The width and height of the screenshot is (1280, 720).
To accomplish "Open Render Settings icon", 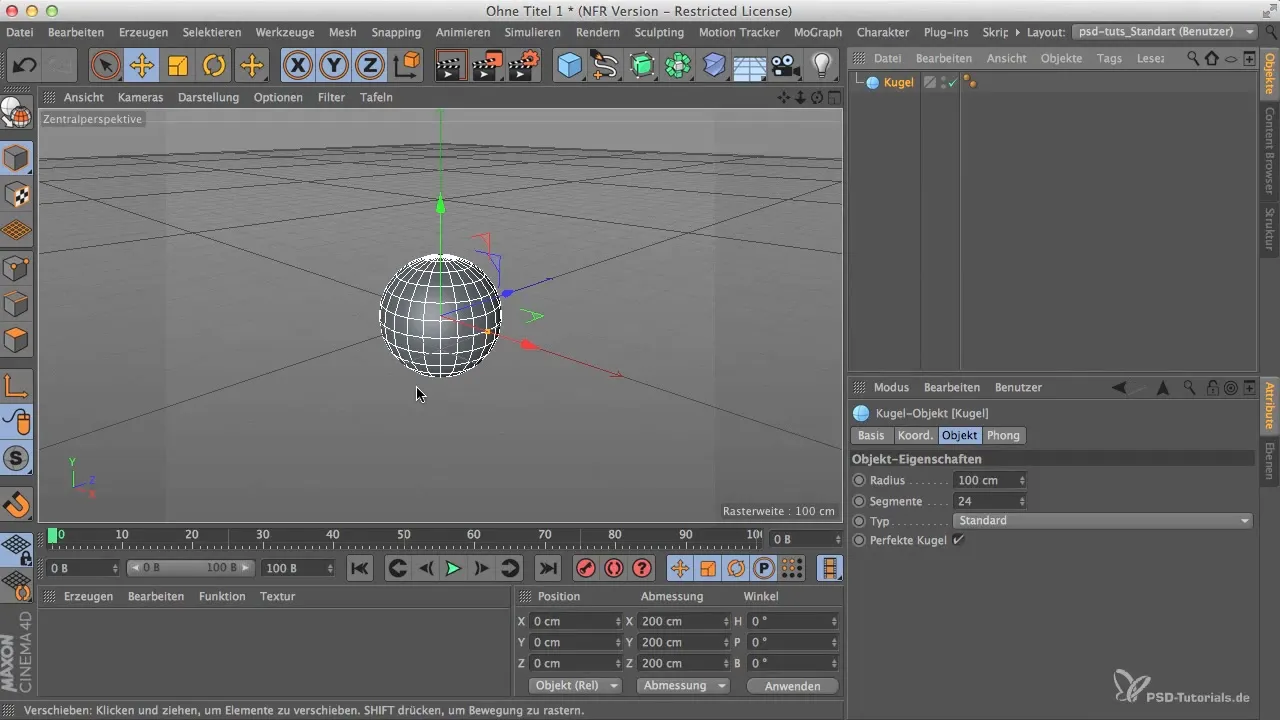I will point(523,66).
